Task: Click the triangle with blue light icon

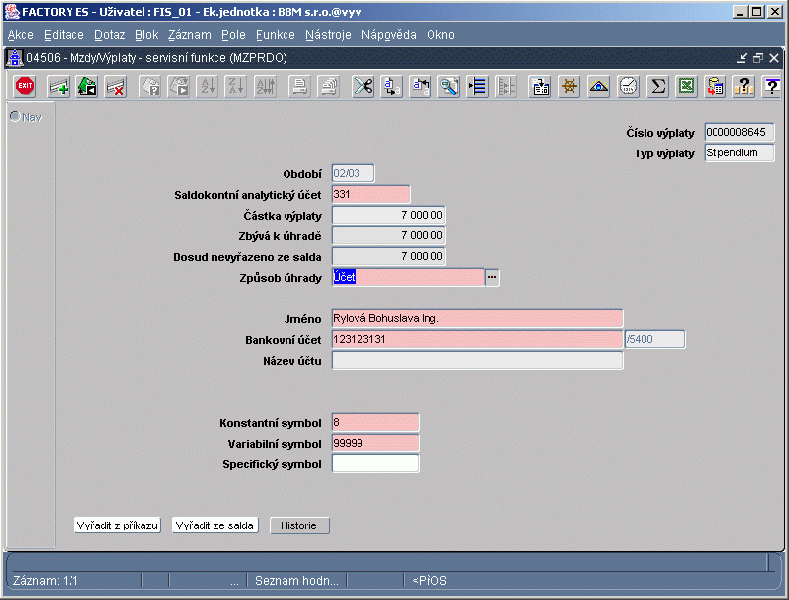Action: tap(598, 86)
